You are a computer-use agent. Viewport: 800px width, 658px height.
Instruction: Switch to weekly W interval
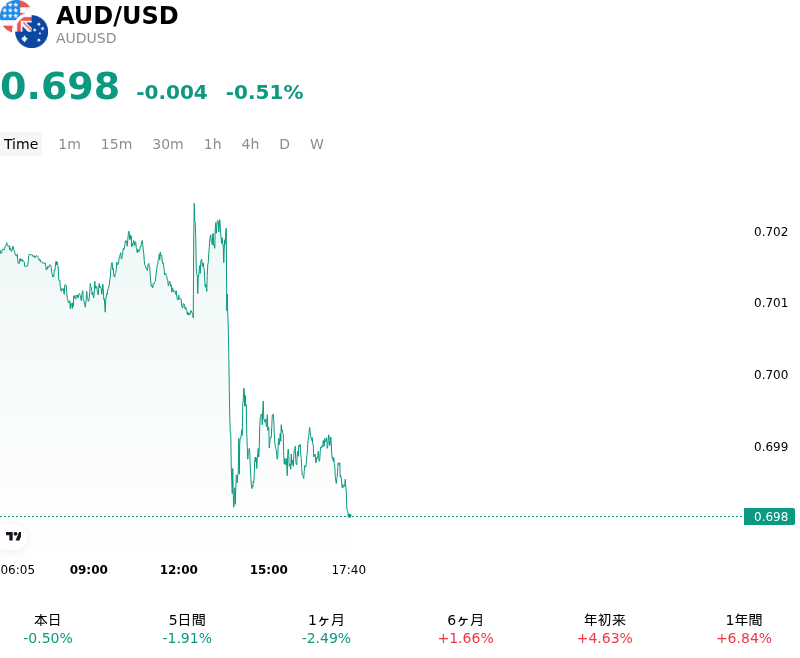pos(317,144)
